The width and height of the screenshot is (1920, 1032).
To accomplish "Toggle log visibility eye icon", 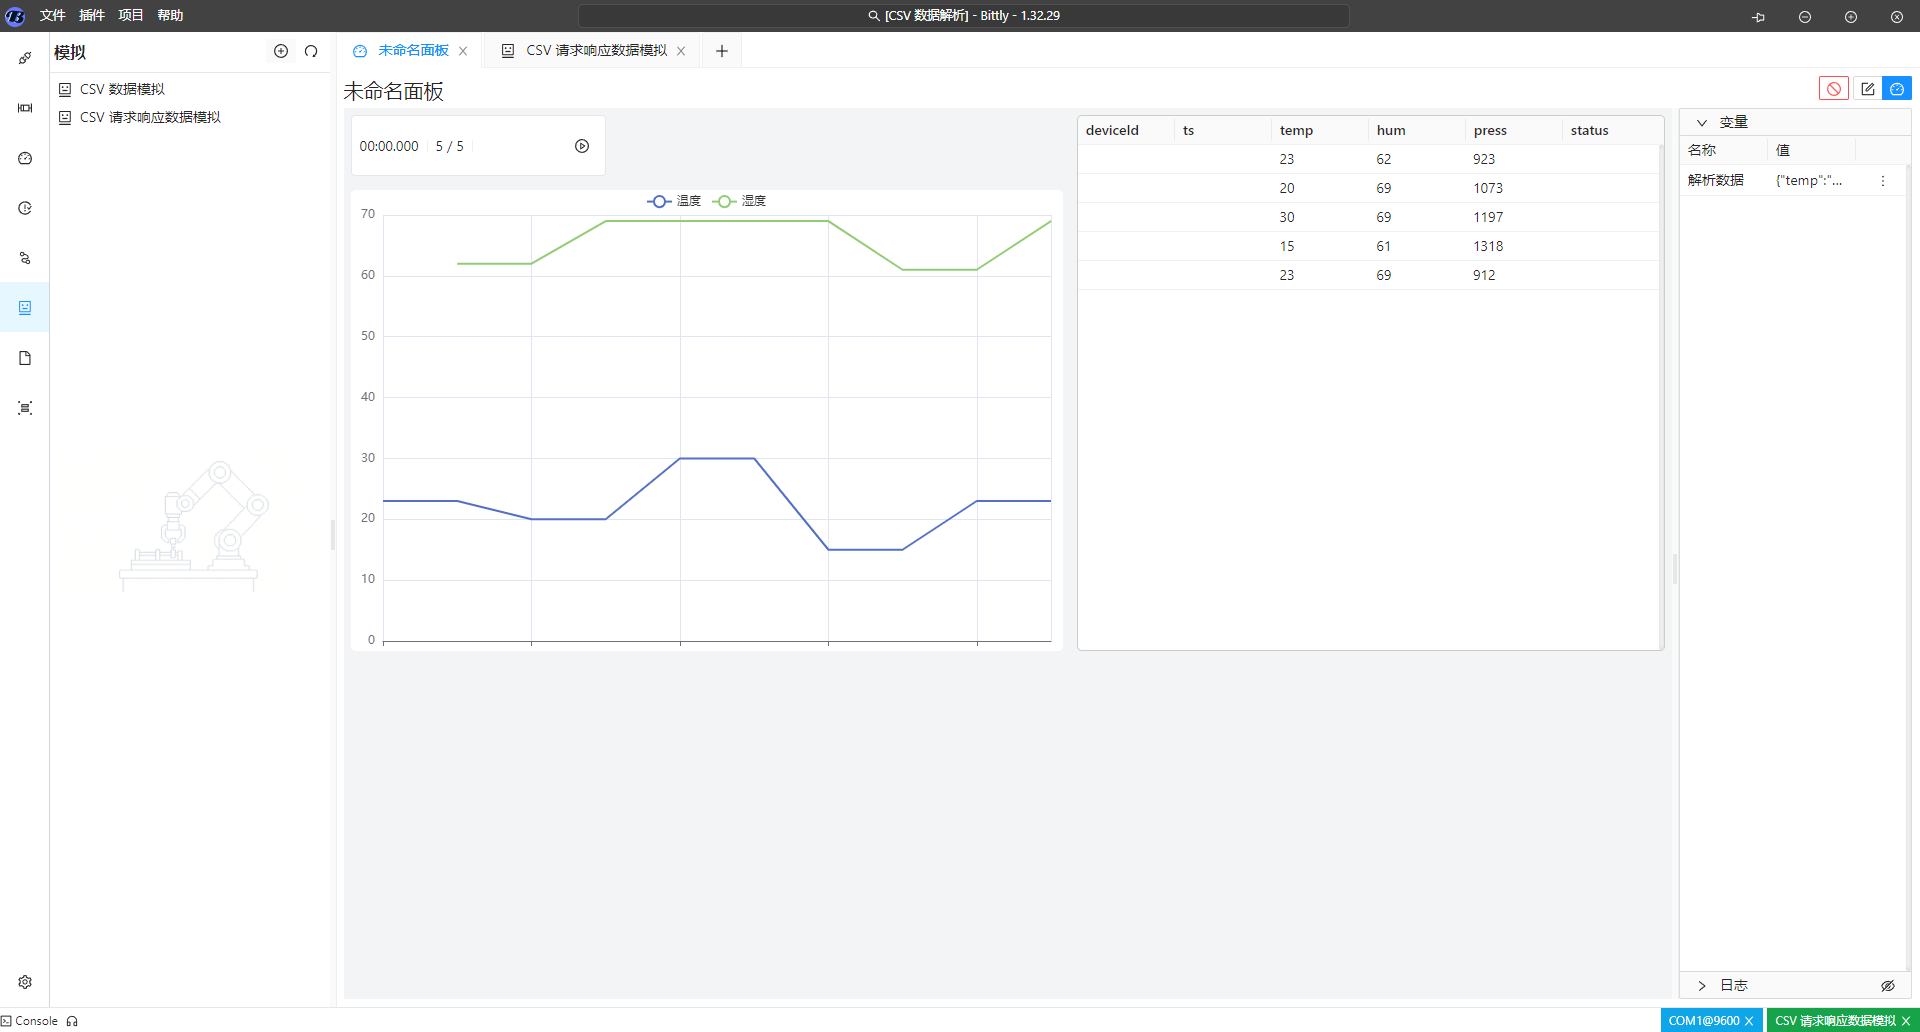I will point(1887,986).
